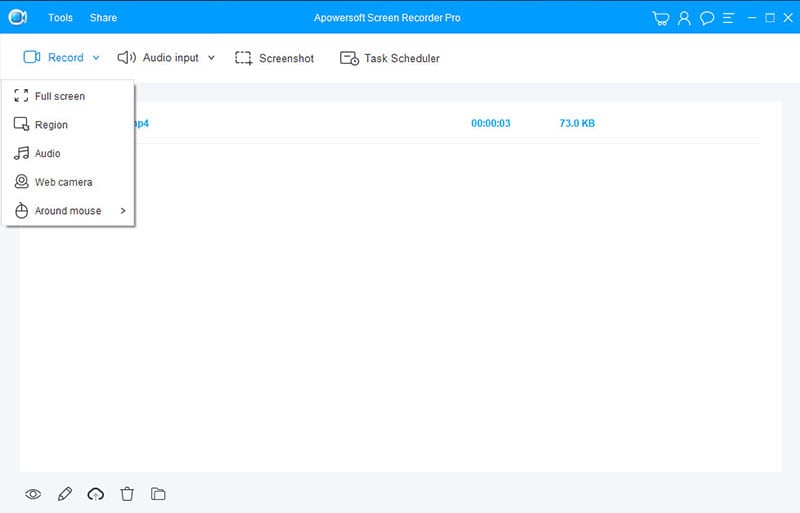Open the Tools menu

coord(60,17)
